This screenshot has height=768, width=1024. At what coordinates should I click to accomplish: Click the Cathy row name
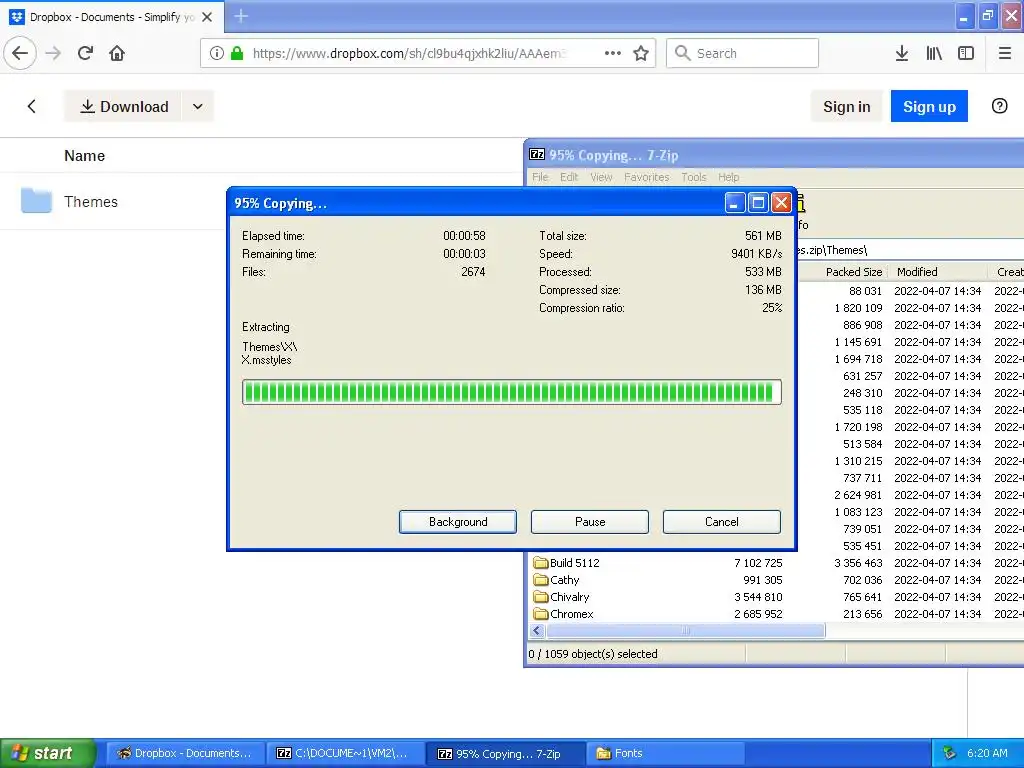point(564,580)
